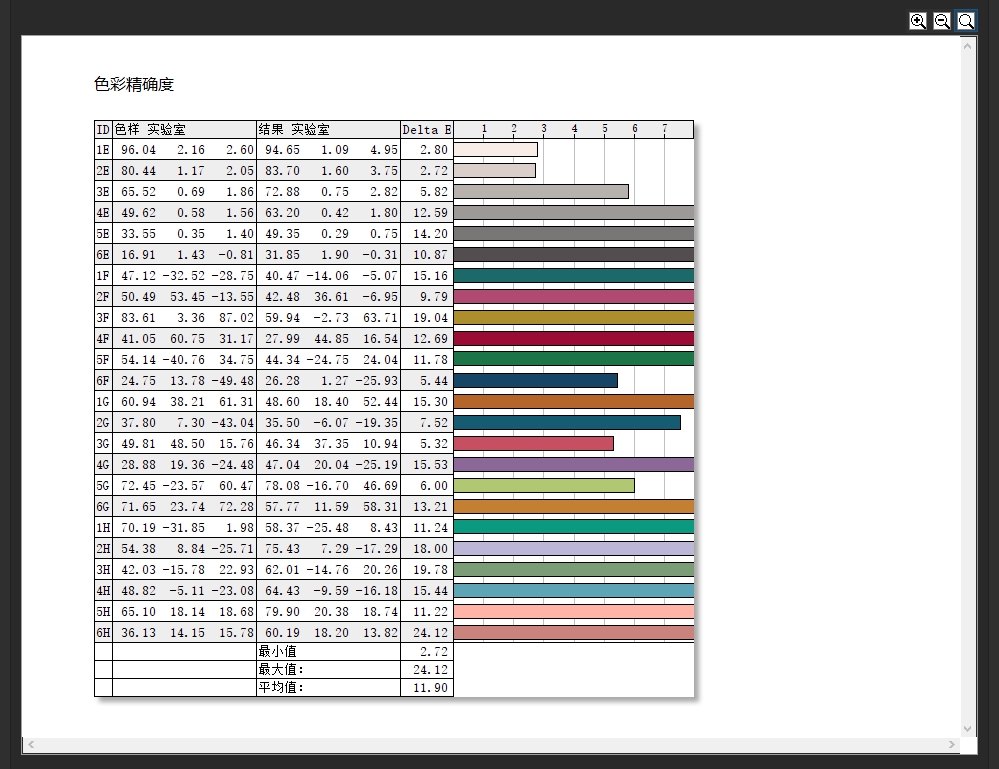This screenshot has width=999, height=769.
Task: Select the dark blue bar for row 6F
Action: (535, 380)
